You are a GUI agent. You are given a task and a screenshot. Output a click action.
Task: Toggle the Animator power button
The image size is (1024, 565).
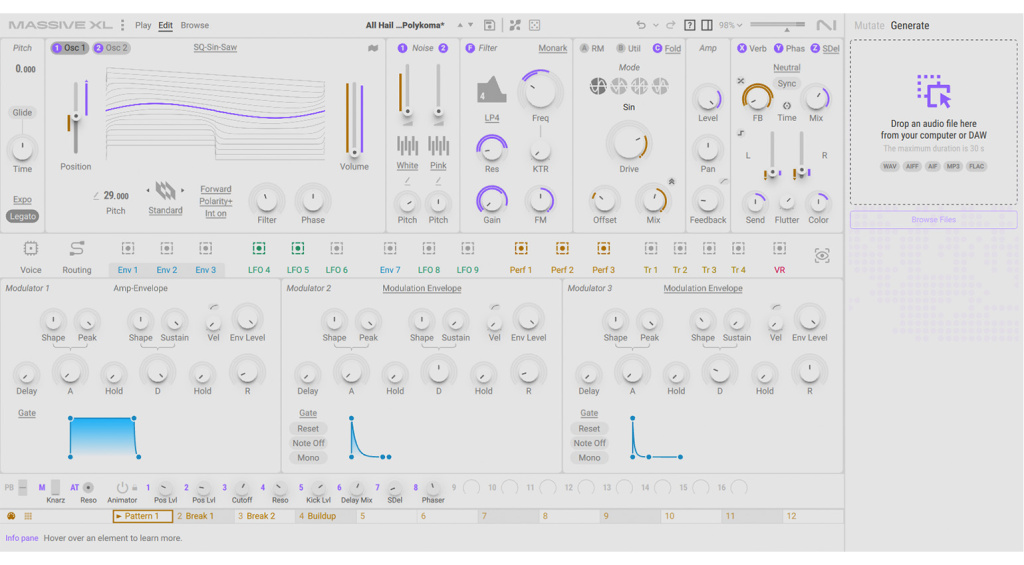coord(122,487)
